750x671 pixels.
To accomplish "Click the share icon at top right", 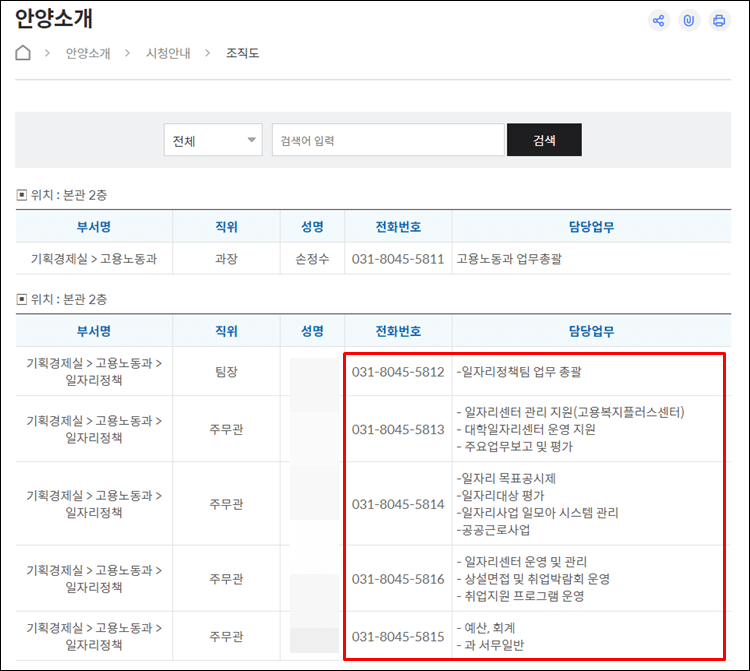I will point(659,21).
